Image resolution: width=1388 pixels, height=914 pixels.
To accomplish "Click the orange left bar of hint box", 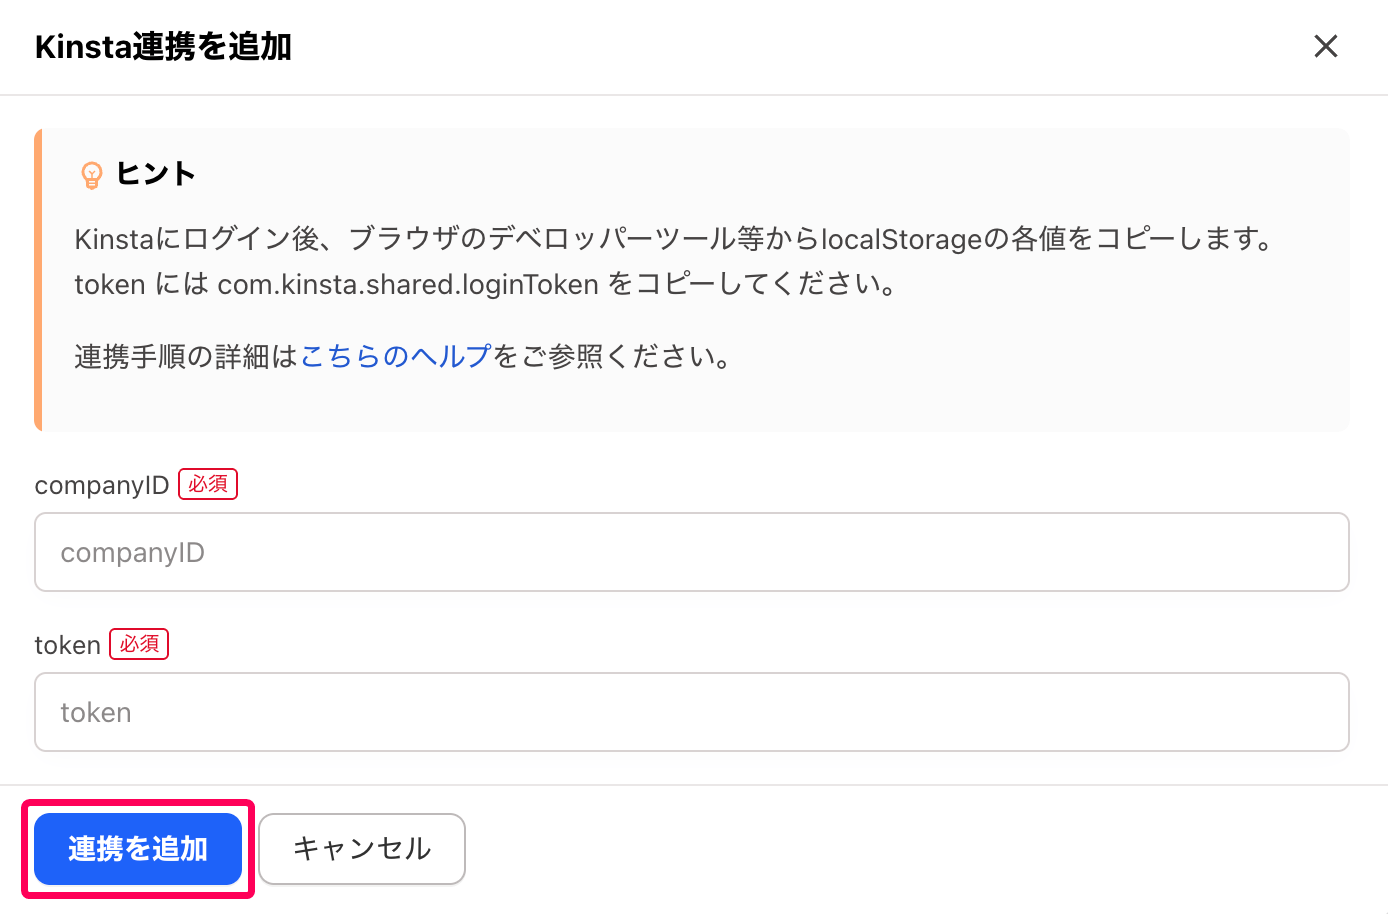I will coord(38,280).
